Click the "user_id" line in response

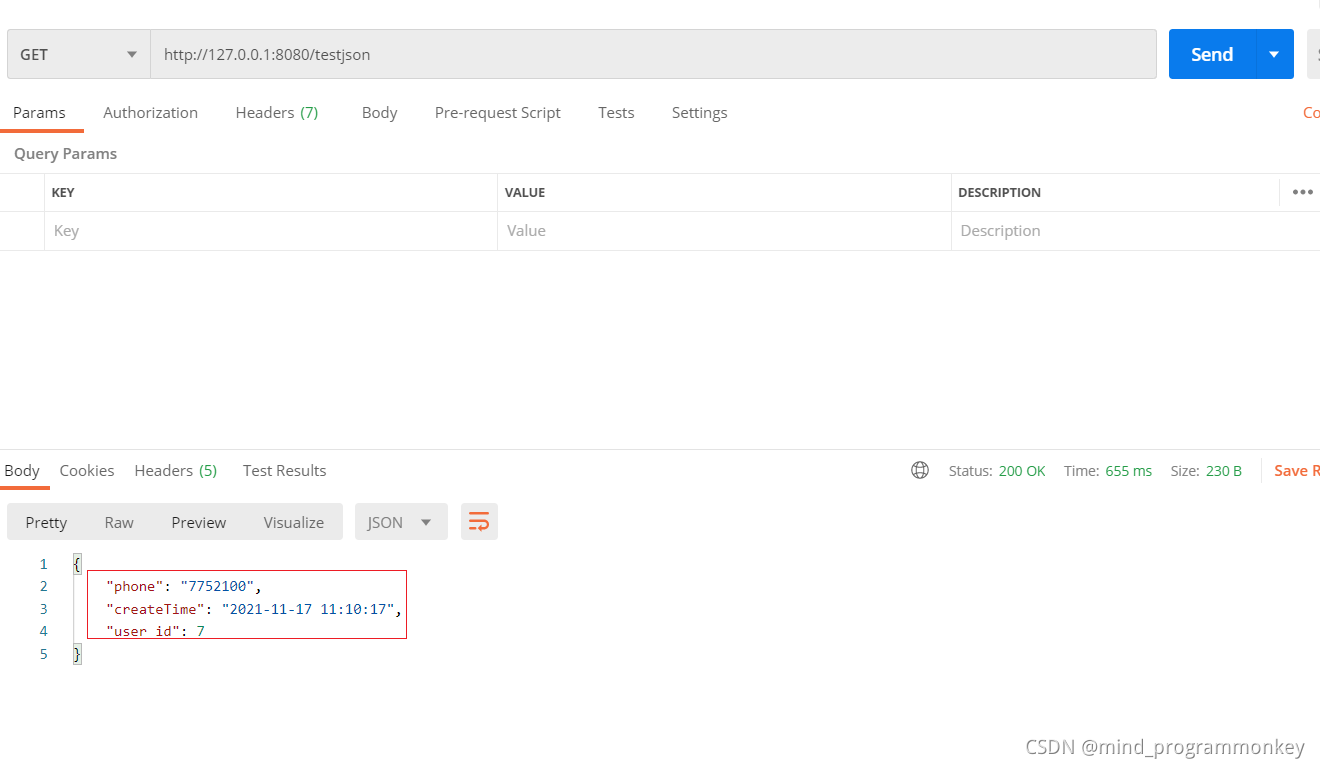(155, 631)
